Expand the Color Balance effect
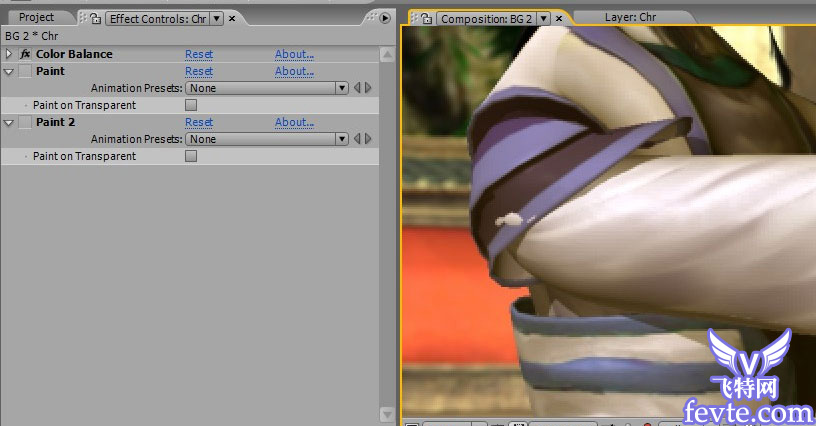The image size is (816, 426). pos(8,54)
